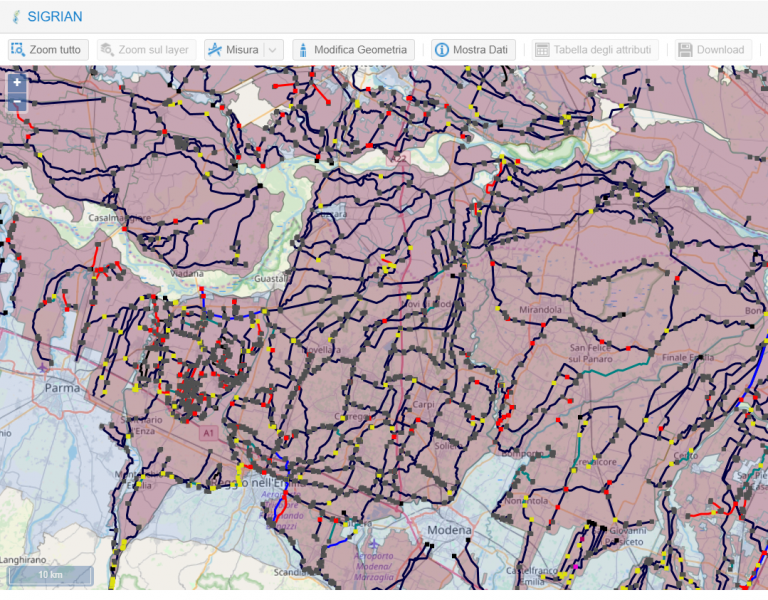
Task: Click the Finale Emilia map label
Action: 689,357
